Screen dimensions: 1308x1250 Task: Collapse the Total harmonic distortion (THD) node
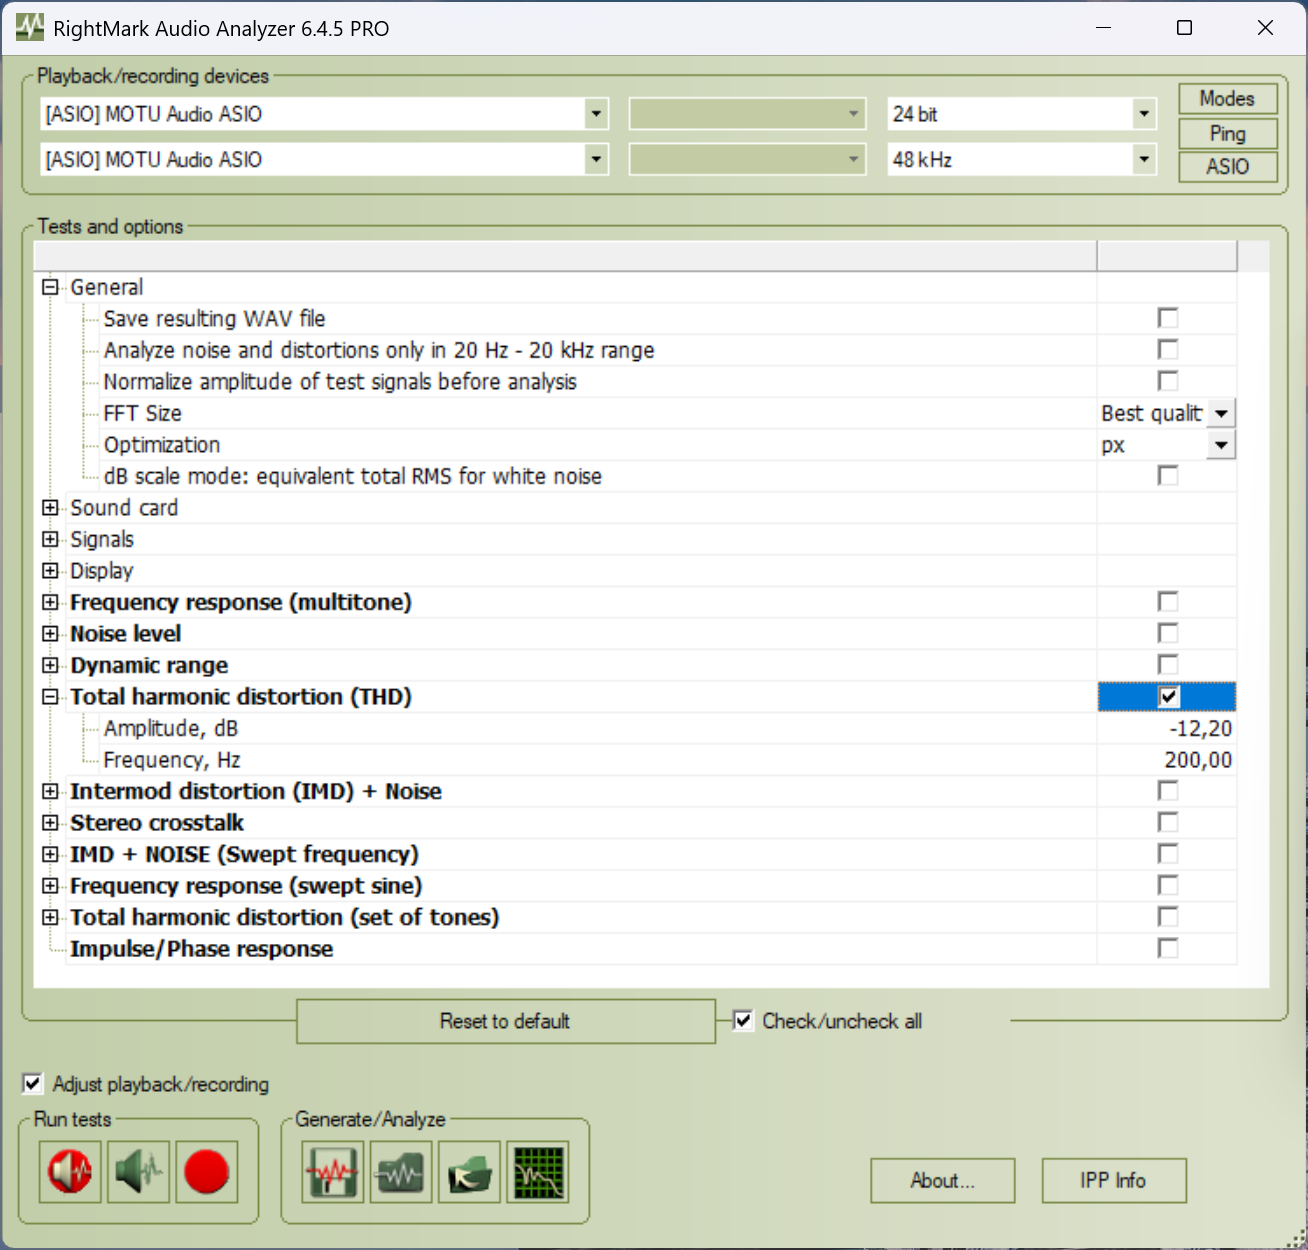coord(50,697)
